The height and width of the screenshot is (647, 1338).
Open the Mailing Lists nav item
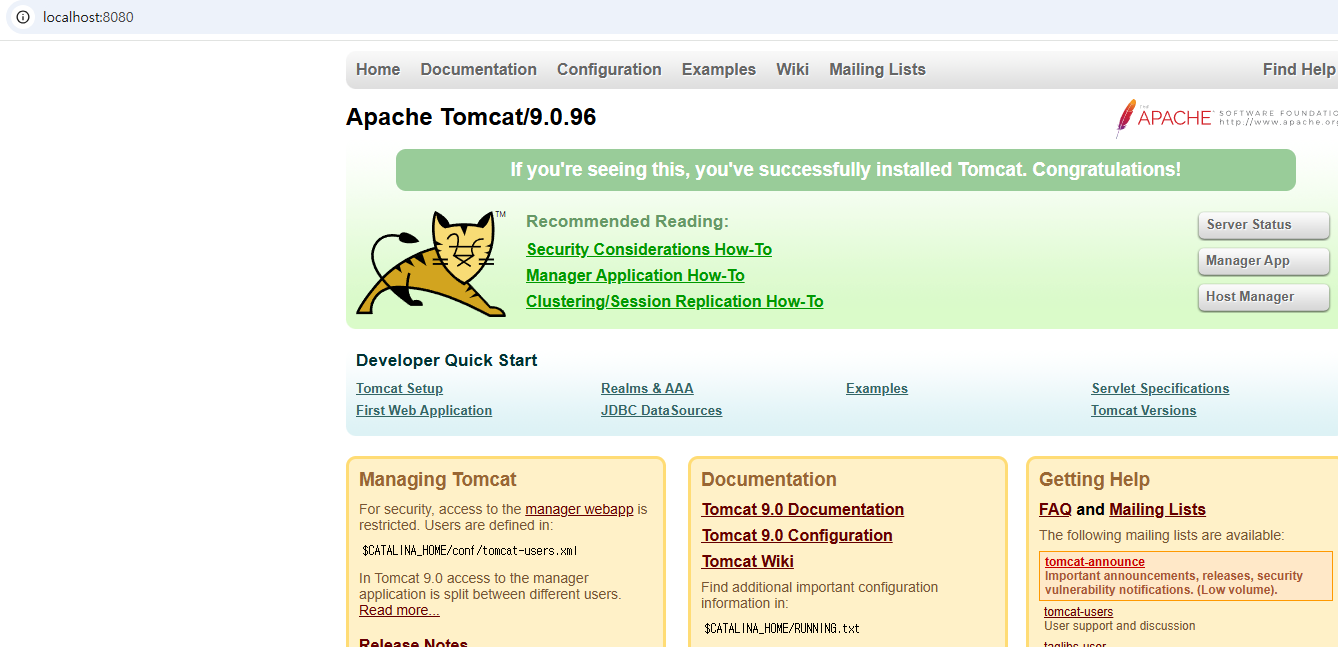(x=877, y=69)
